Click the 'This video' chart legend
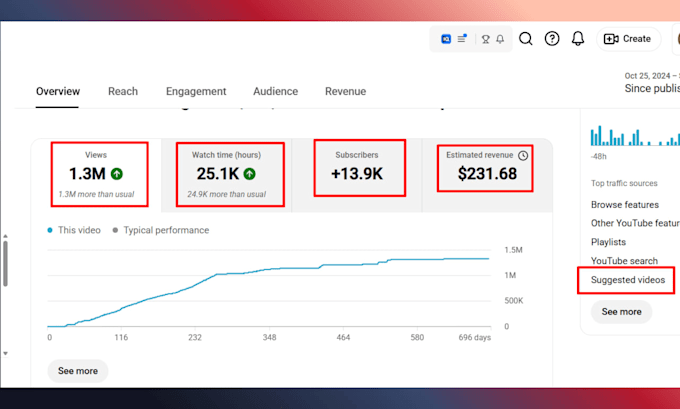680x409 pixels. 74,230
